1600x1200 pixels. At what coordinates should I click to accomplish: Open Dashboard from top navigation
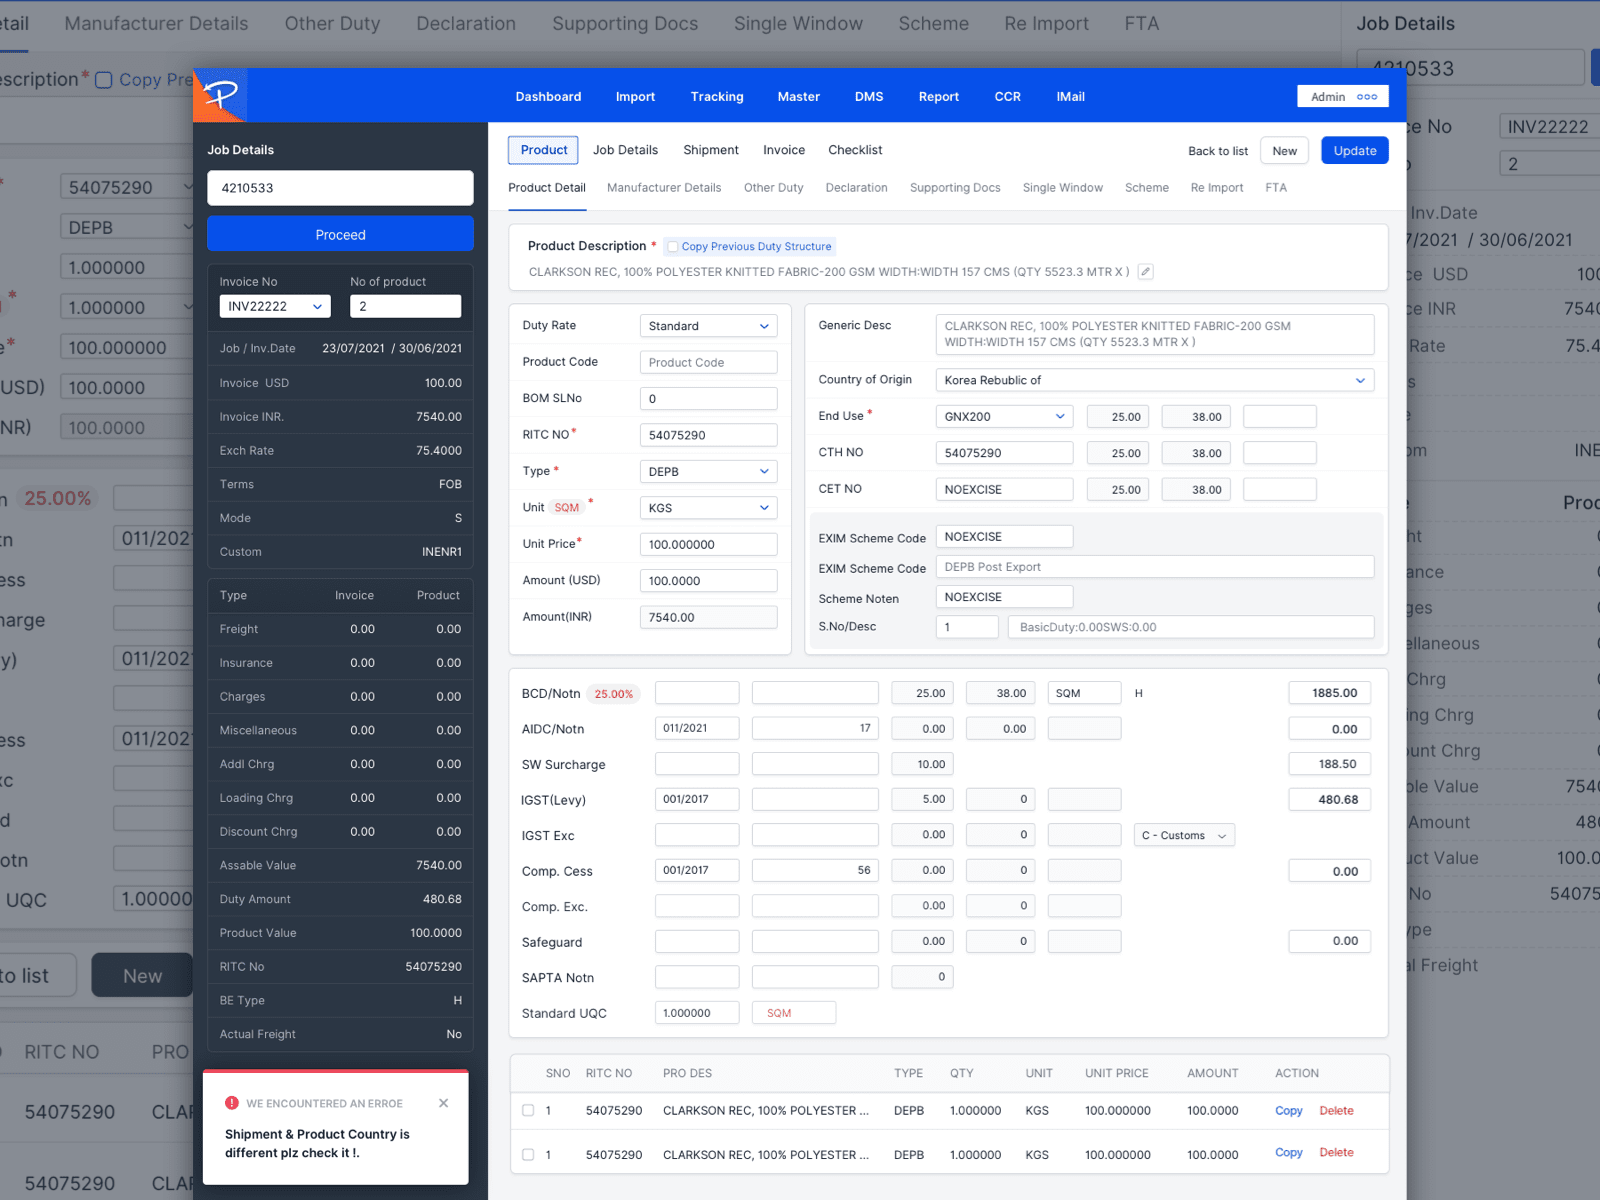pos(548,97)
